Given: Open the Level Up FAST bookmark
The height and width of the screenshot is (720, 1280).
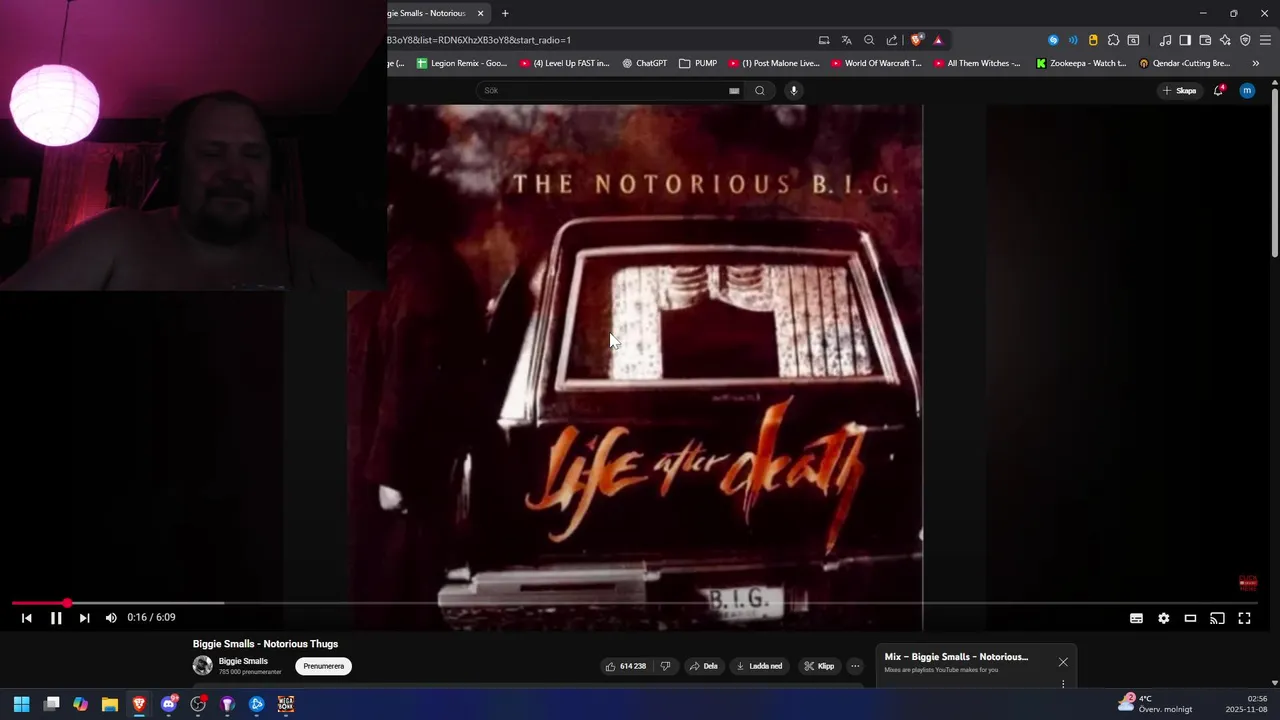Looking at the screenshot, I should pos(565,63).
